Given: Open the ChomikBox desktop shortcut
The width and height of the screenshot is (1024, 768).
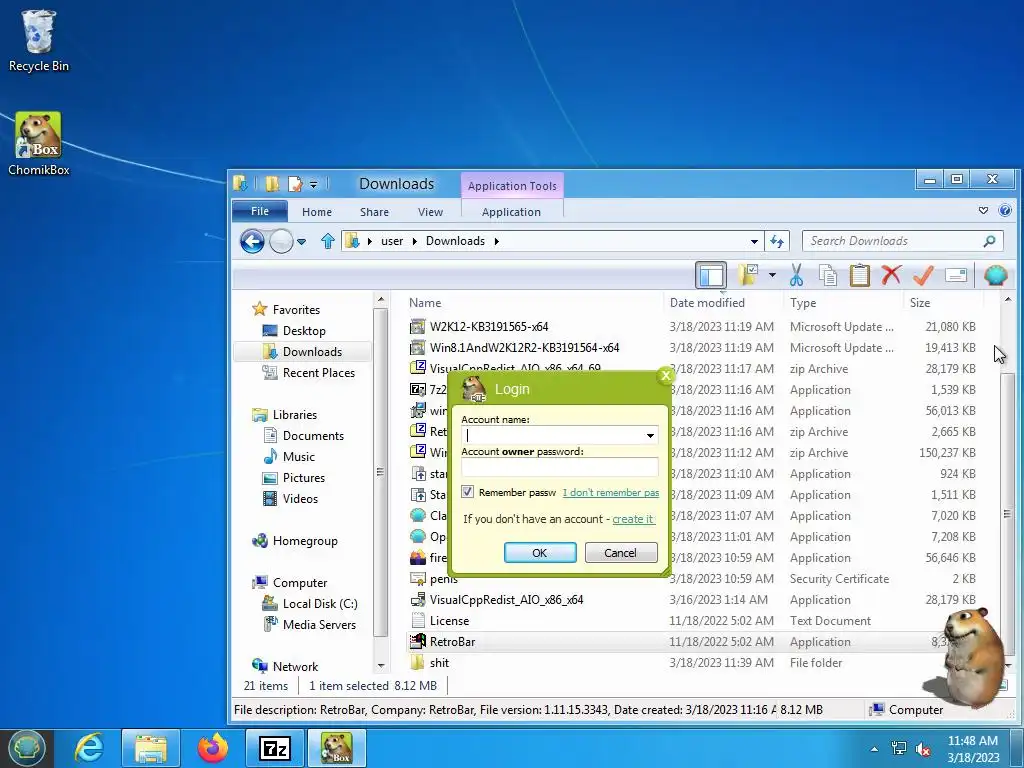Looking at the screenshot, I should point(39,144).
